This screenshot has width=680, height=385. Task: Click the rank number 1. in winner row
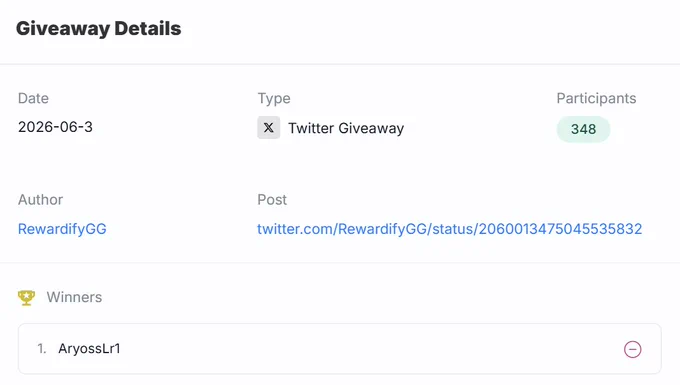pyautogui.click(x=42, y=349)
